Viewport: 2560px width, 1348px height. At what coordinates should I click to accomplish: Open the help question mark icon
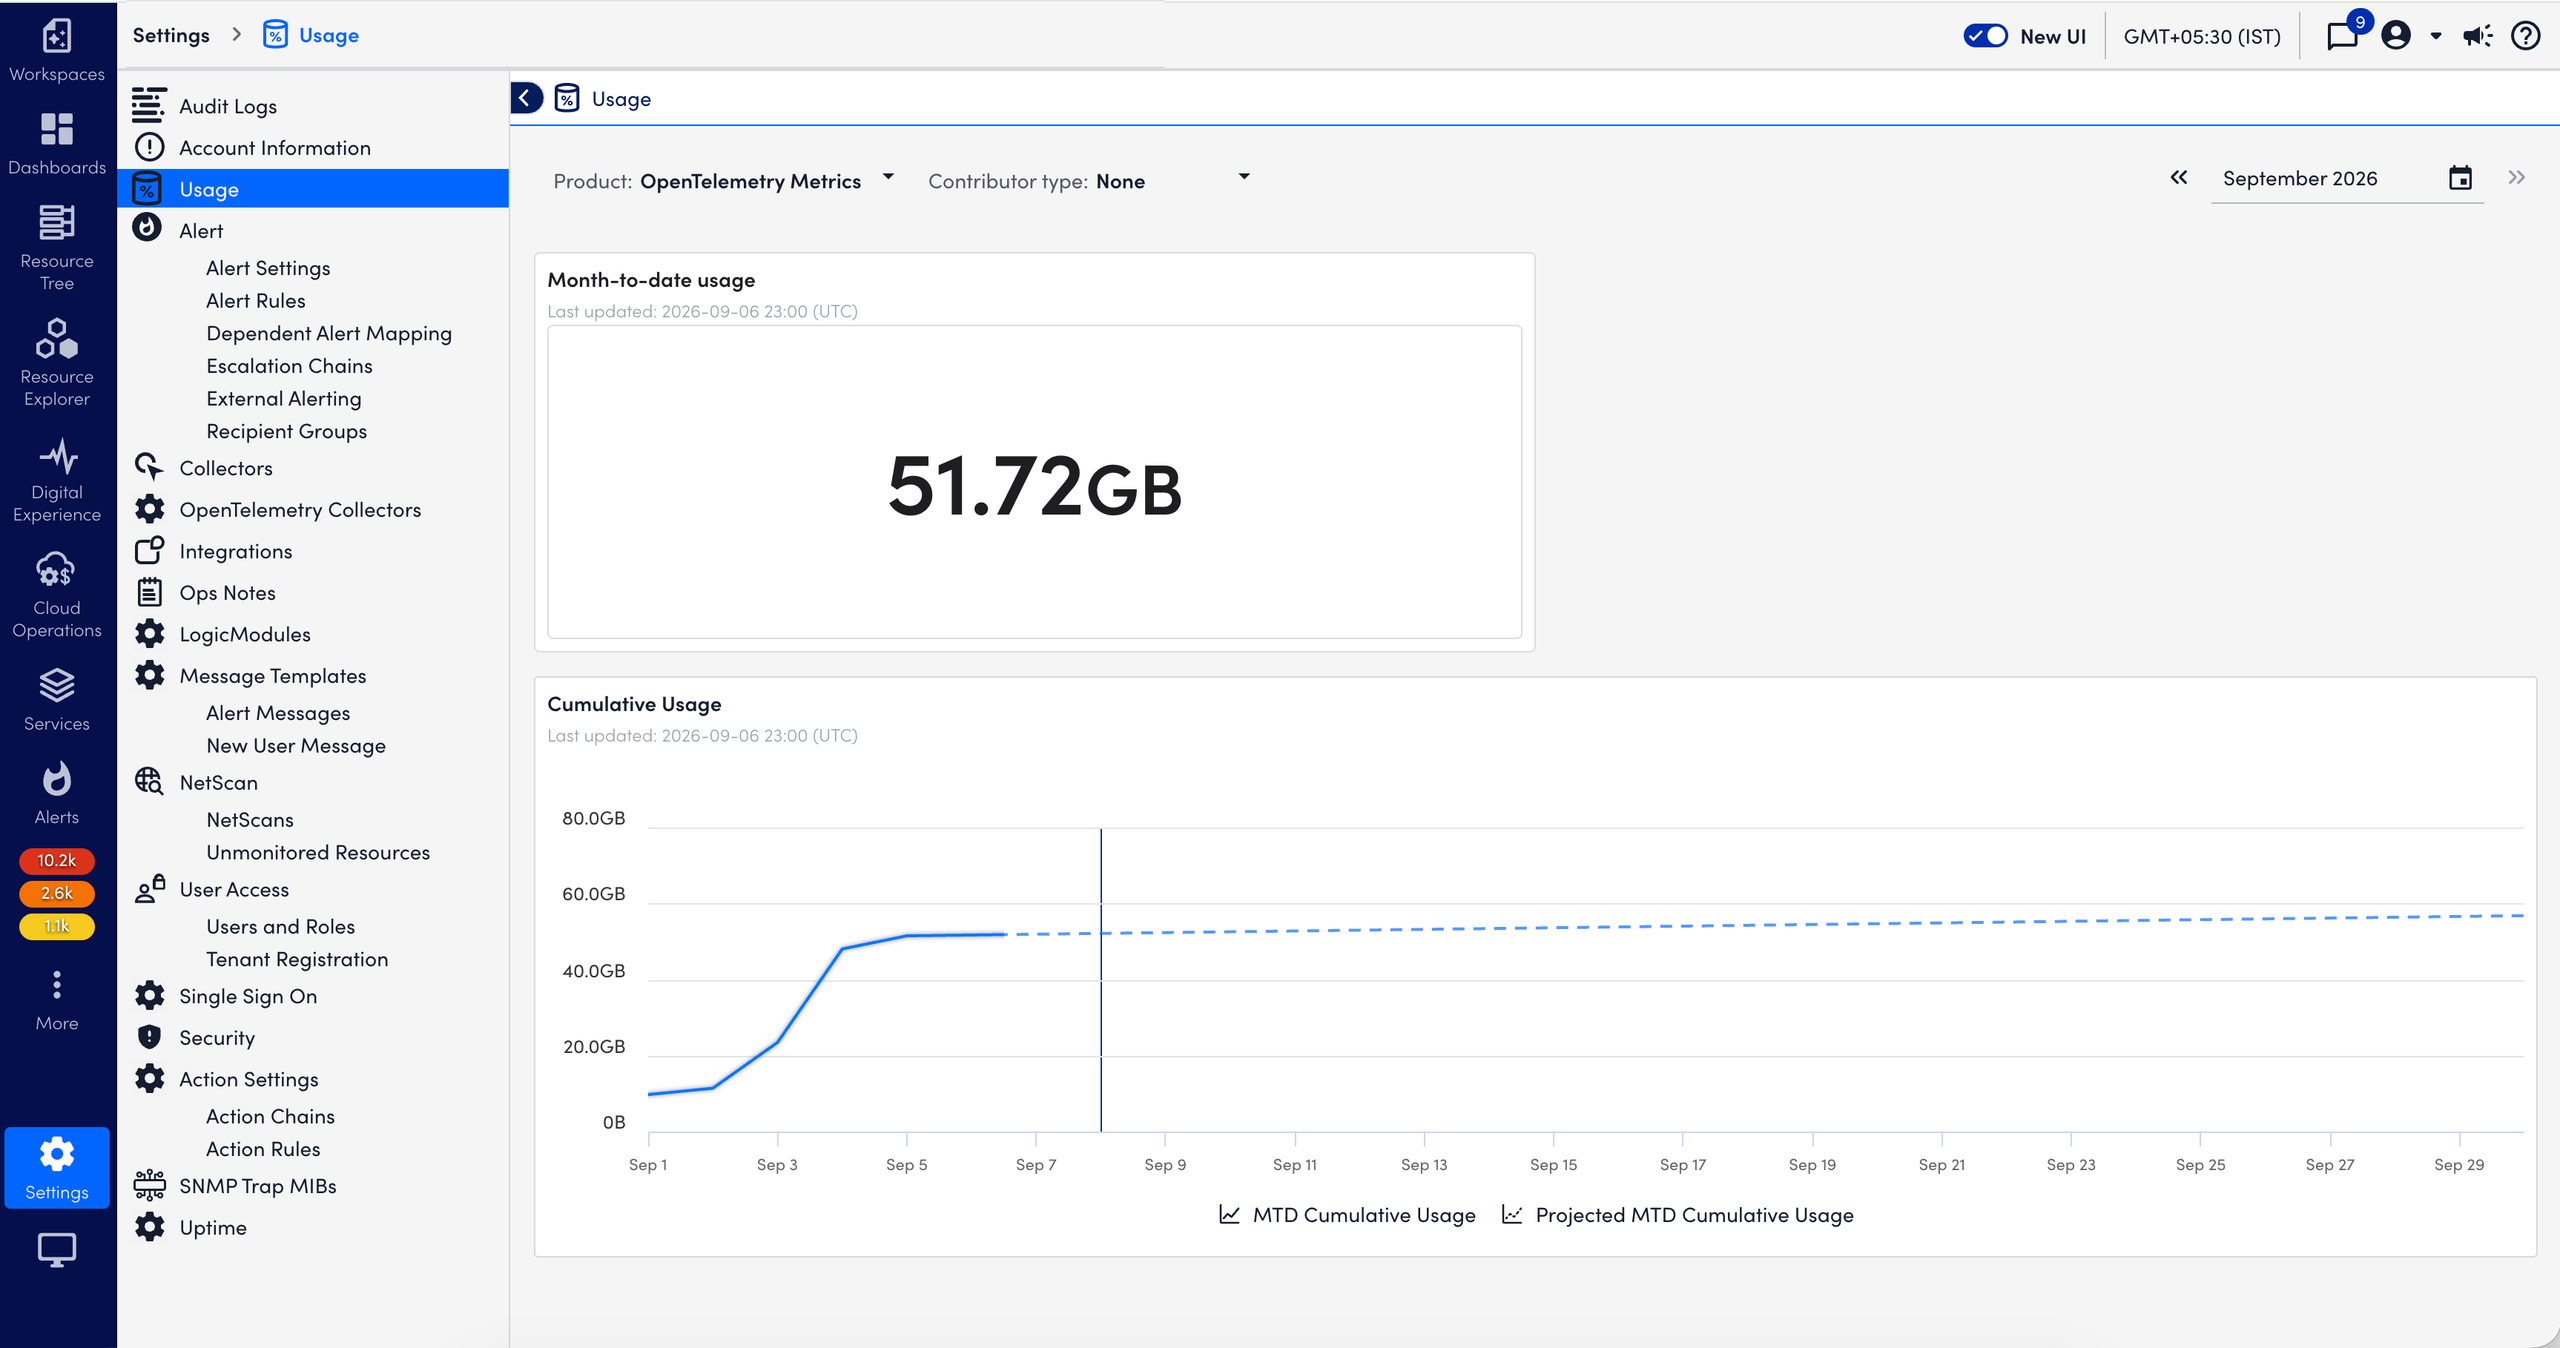pos(2526,36)
